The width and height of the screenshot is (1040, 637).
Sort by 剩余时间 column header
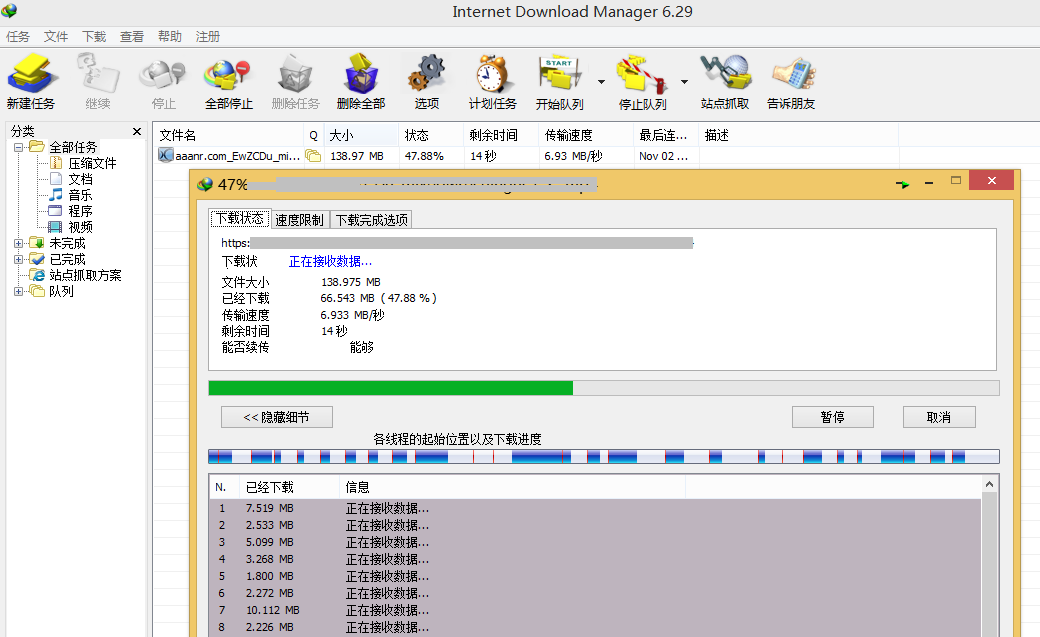click(x=501, y=135)
